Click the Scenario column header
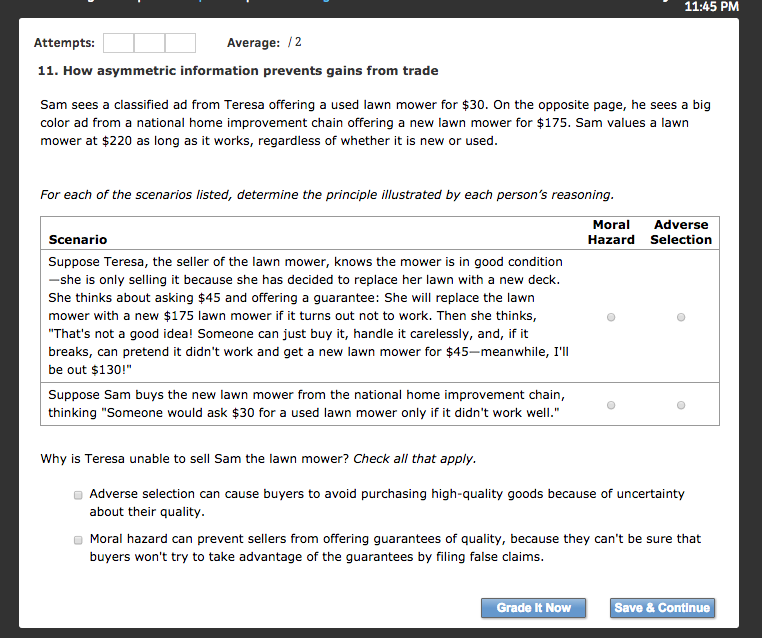Image resolution: width=762 pixels, height=638 pixels. (x=78, y=240)
